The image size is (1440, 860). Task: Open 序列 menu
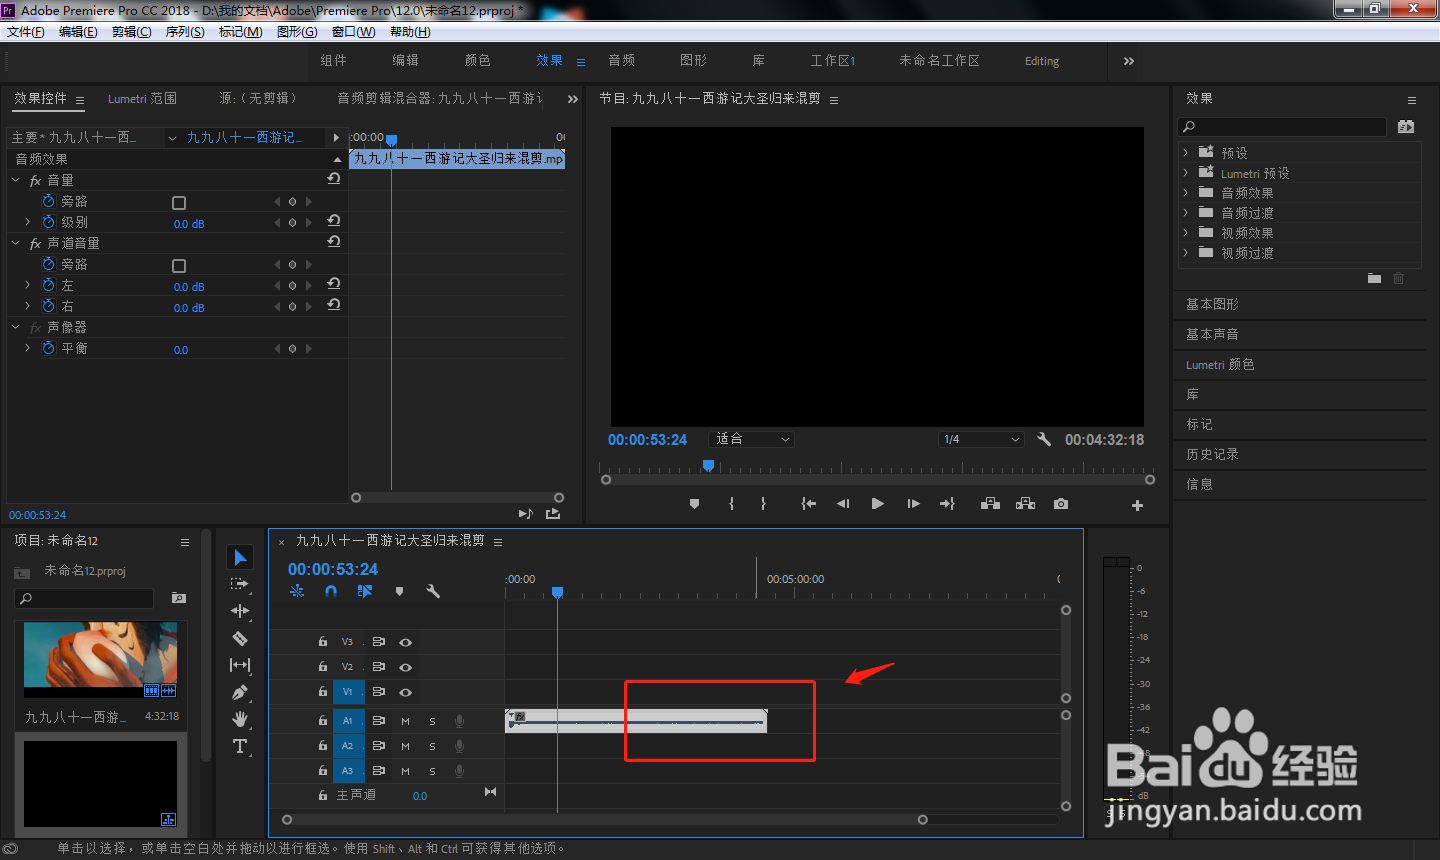[185, 32]
